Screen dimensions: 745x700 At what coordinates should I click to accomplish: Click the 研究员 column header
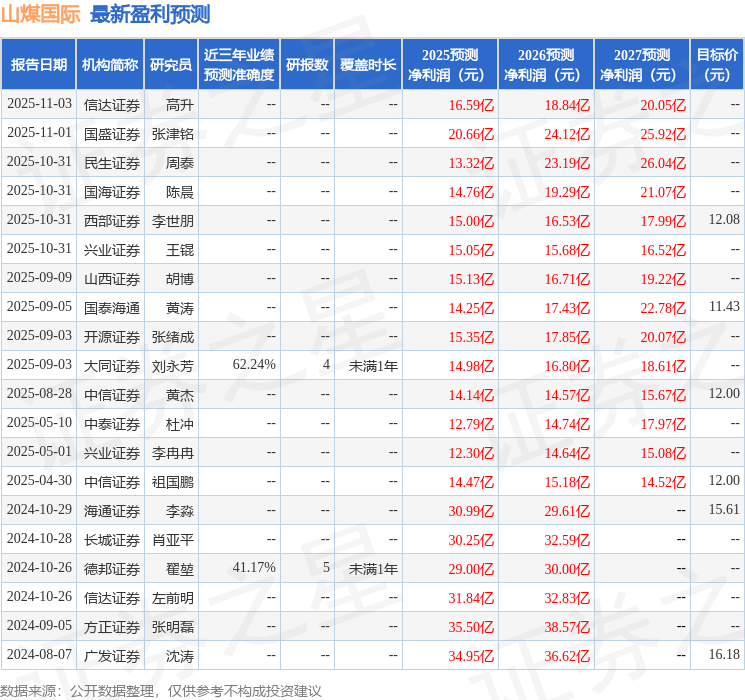tap(171, 65)
